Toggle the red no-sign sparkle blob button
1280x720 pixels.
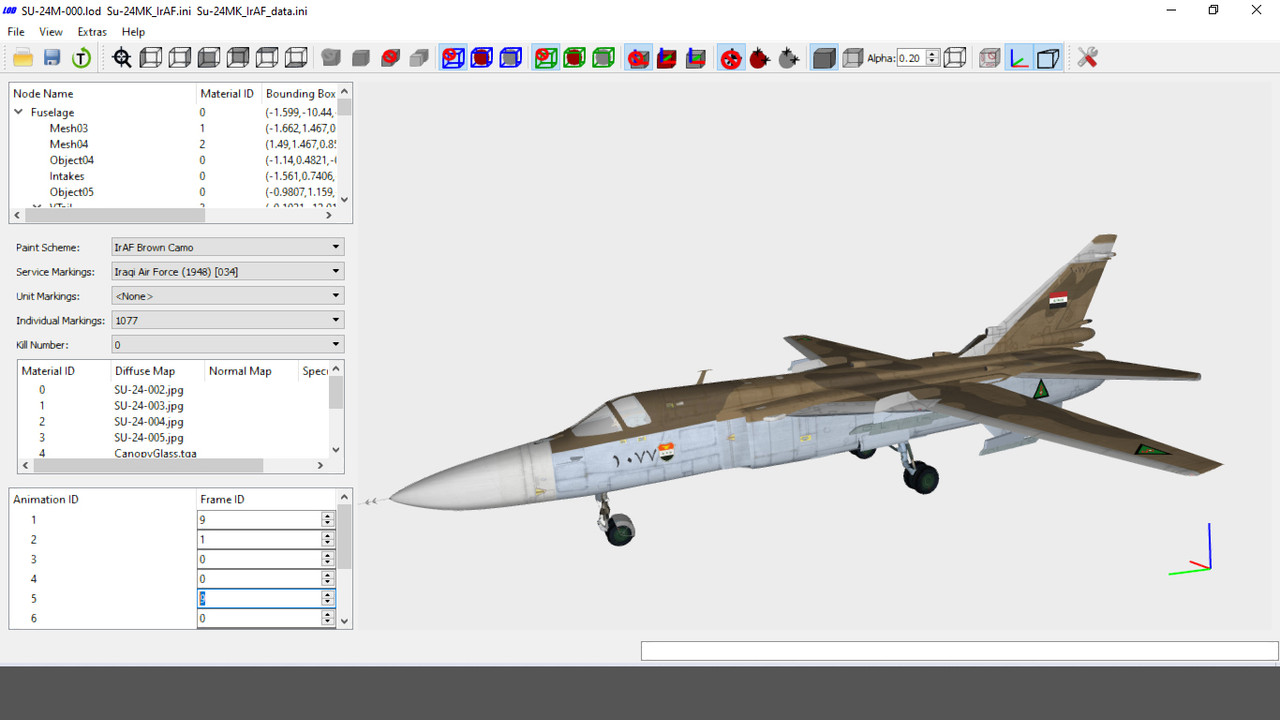731,58
